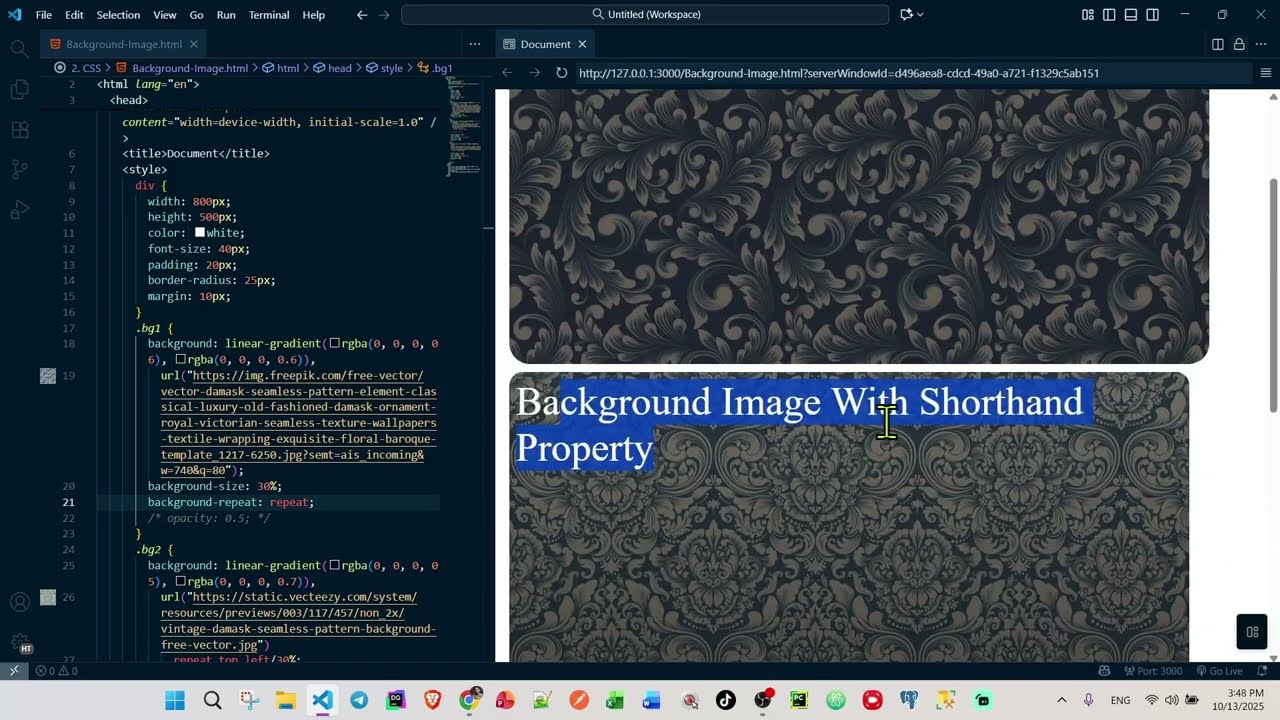
Task: Click the image thumbnail in gutter line 26
Action: 47,597
